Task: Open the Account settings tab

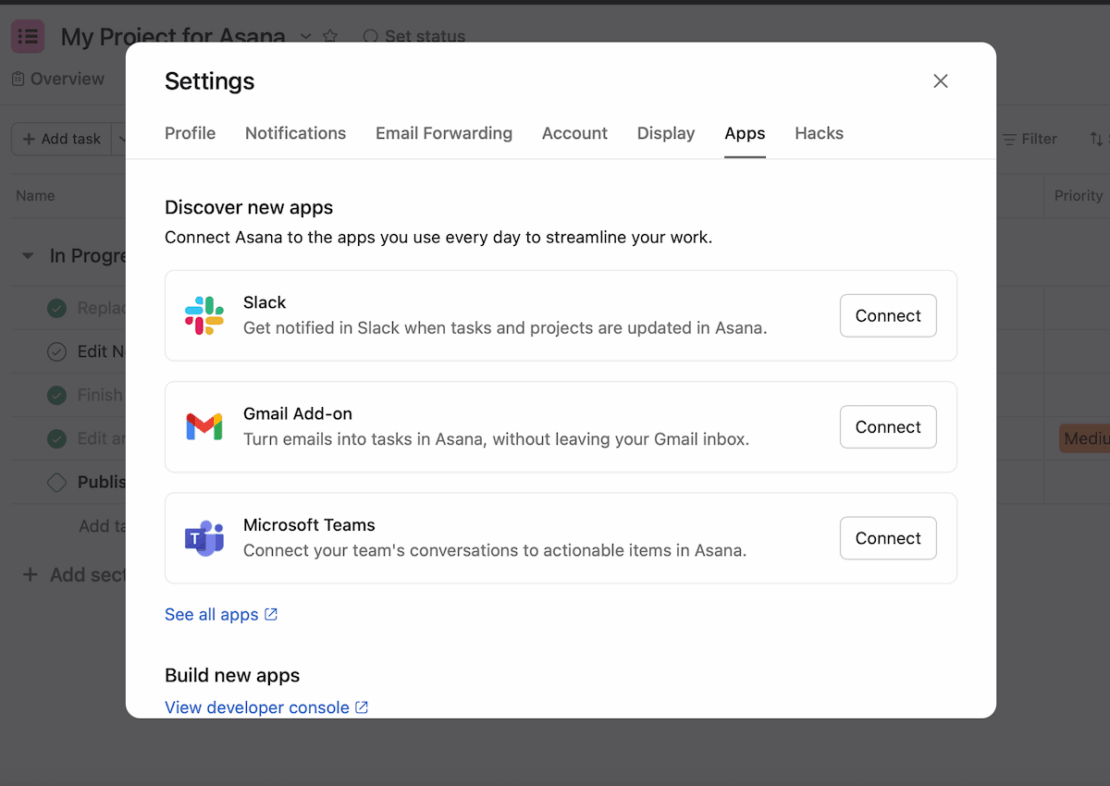Action: coord(574,133)
